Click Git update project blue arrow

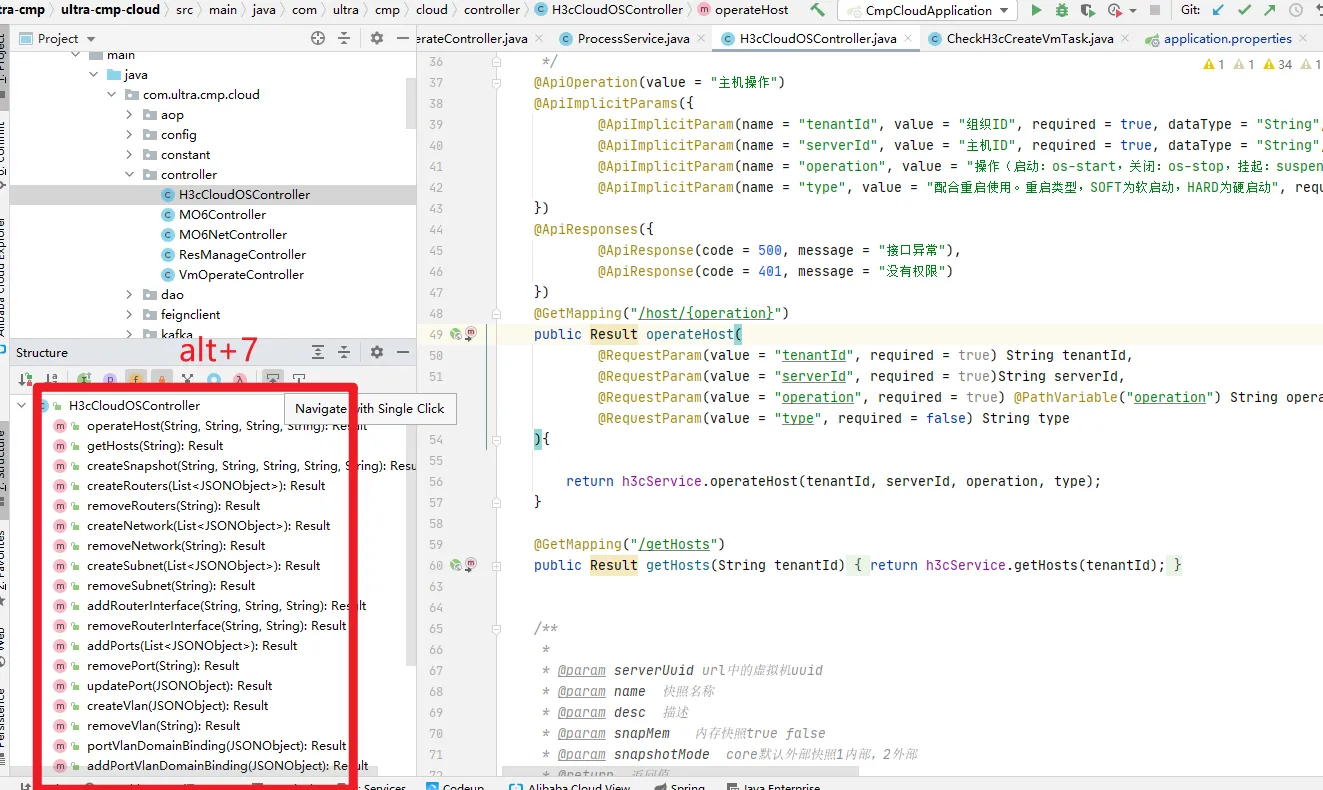point(1218,10)
